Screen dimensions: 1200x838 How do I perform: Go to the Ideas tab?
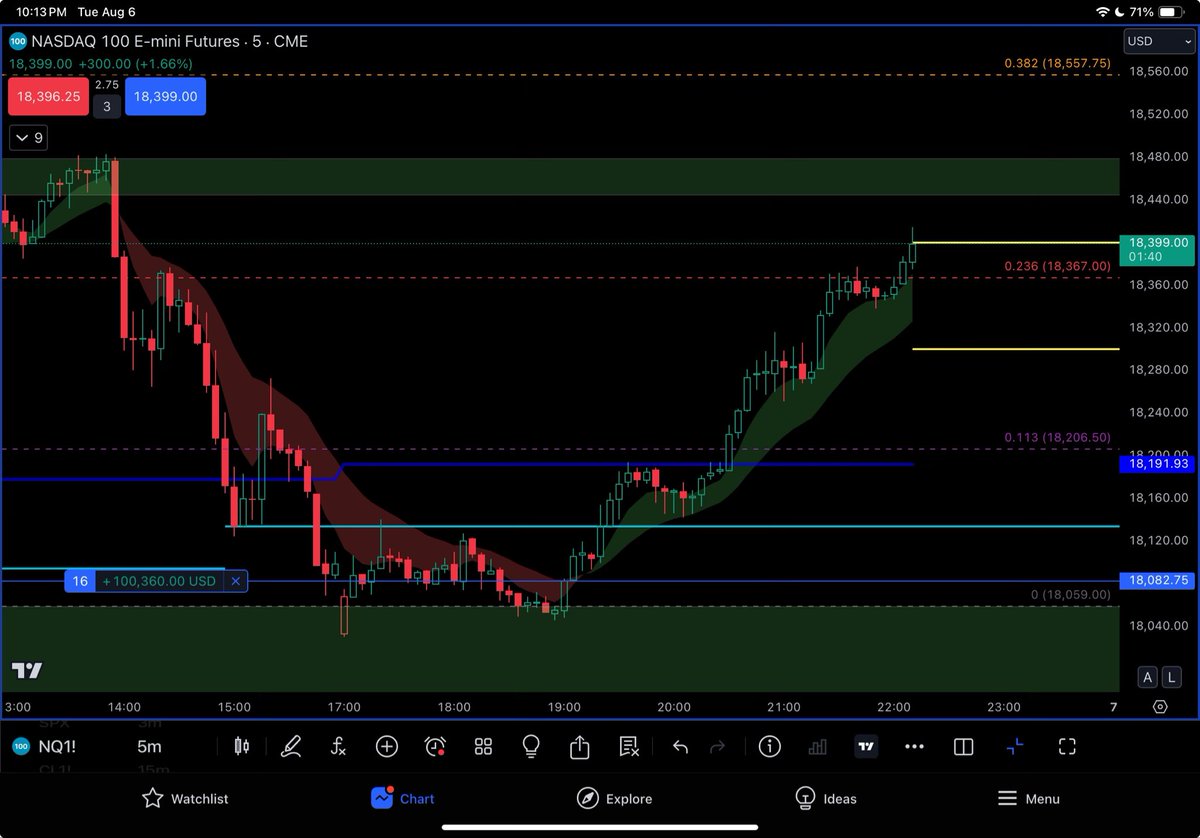[826, 798]
